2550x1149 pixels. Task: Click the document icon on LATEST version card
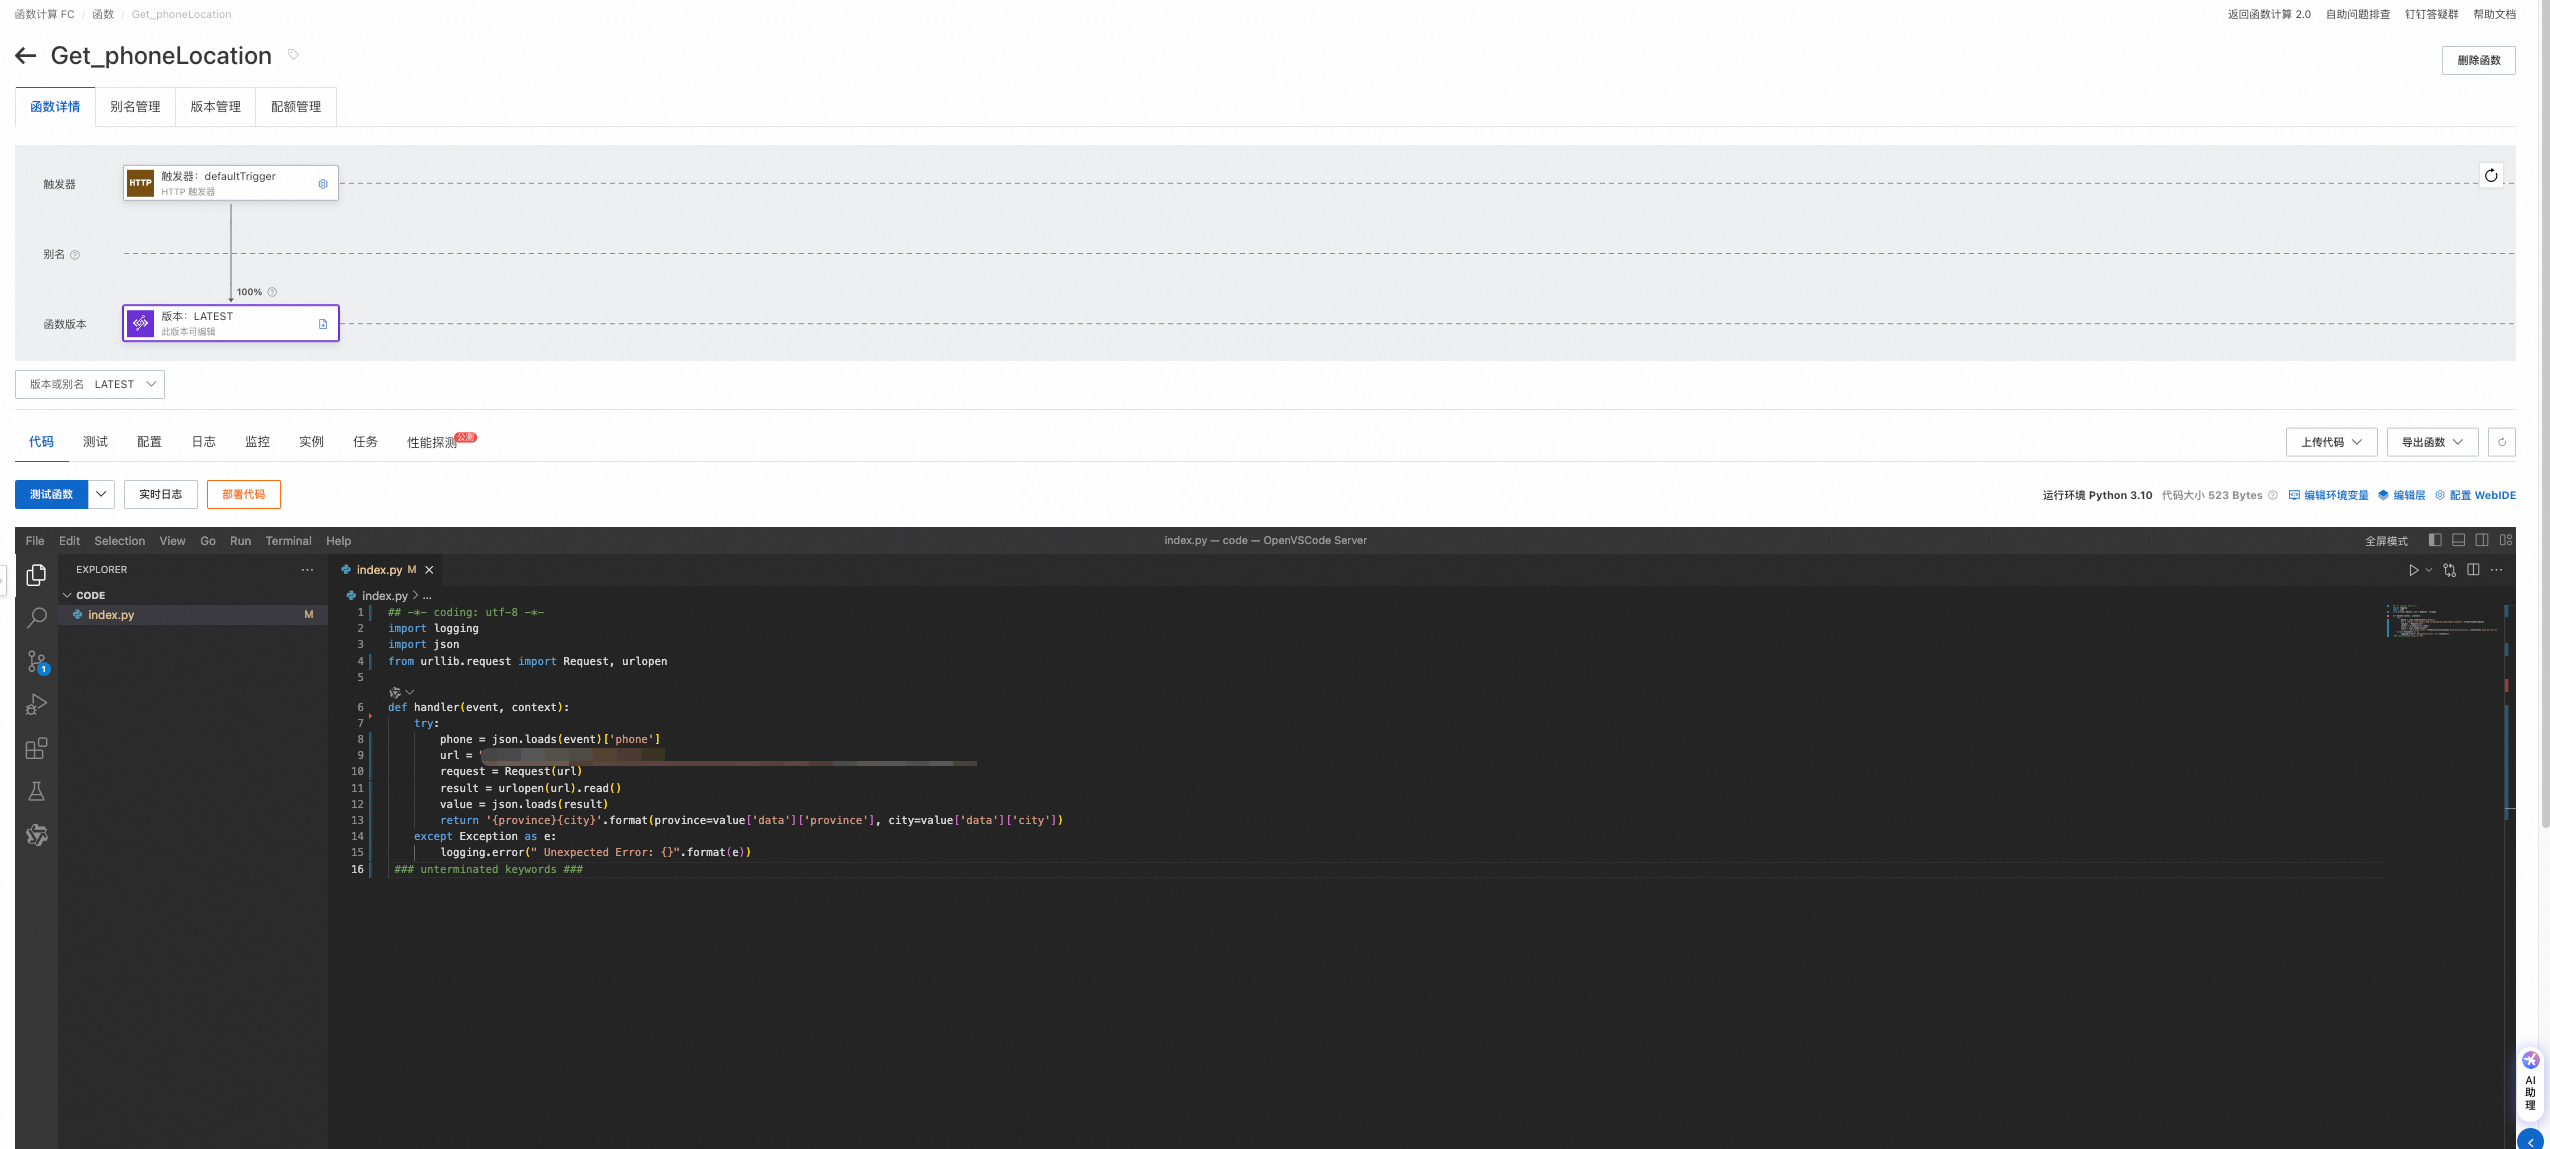(323, 324)
